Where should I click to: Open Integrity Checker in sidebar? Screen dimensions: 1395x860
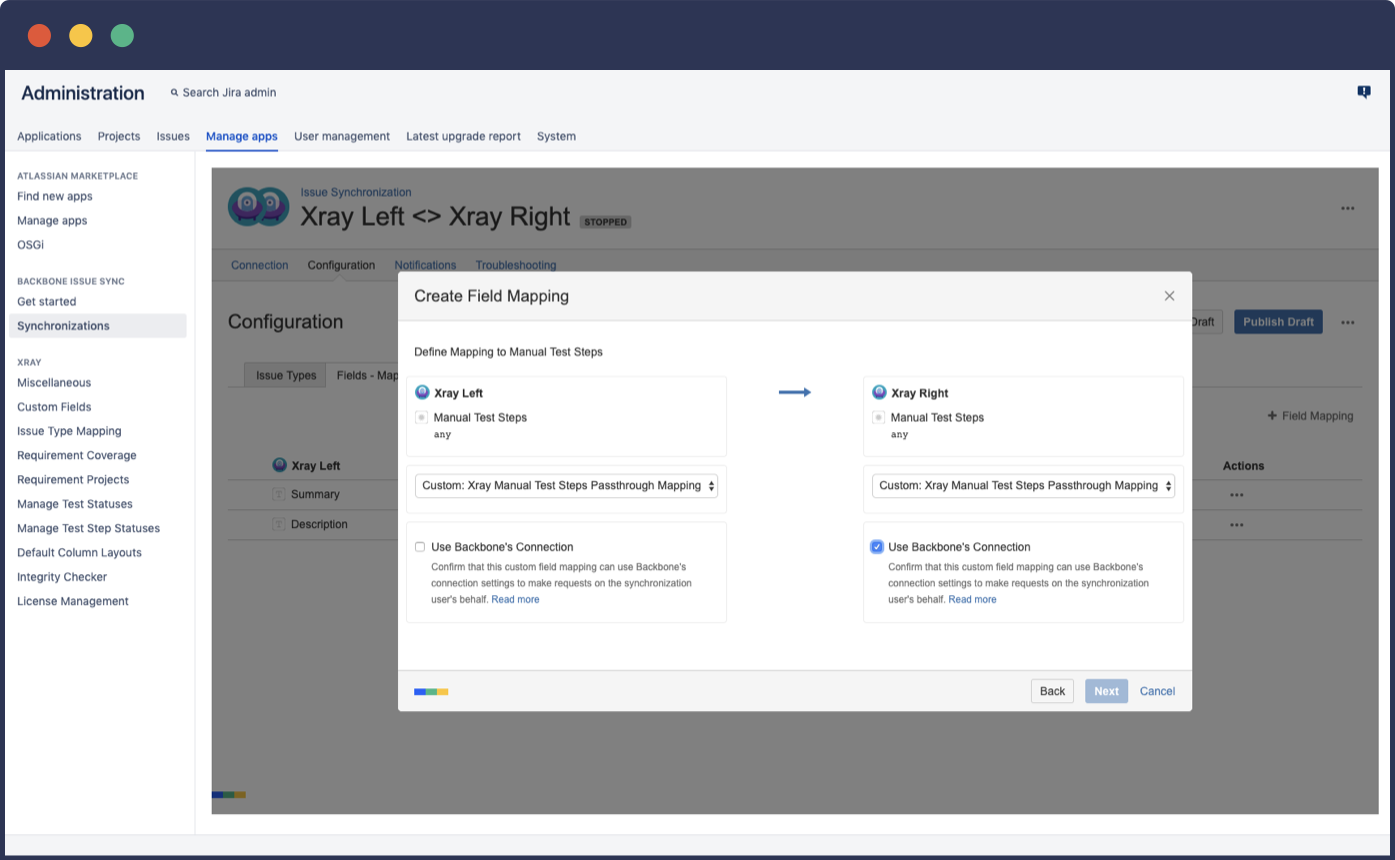pos(62,577)
